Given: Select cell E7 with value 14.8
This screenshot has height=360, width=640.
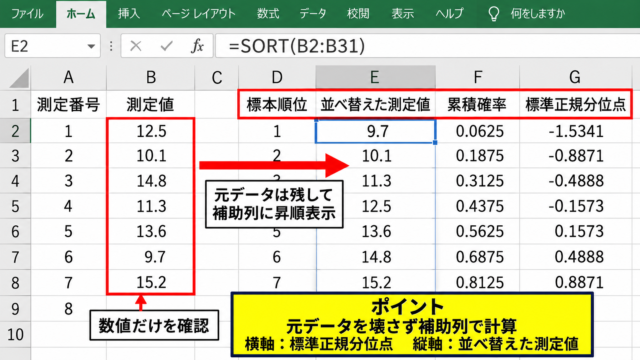Looking at the screenshot, I should click(x=375, y=257).
